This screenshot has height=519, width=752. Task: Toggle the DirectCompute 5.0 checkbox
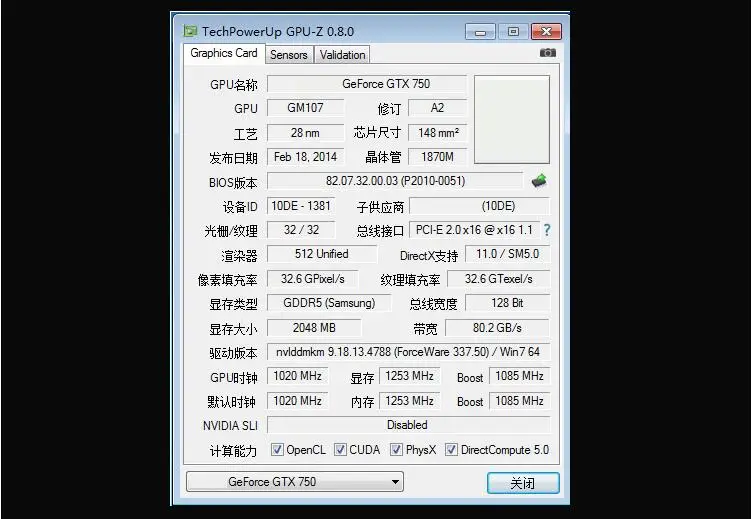[451, 449]
